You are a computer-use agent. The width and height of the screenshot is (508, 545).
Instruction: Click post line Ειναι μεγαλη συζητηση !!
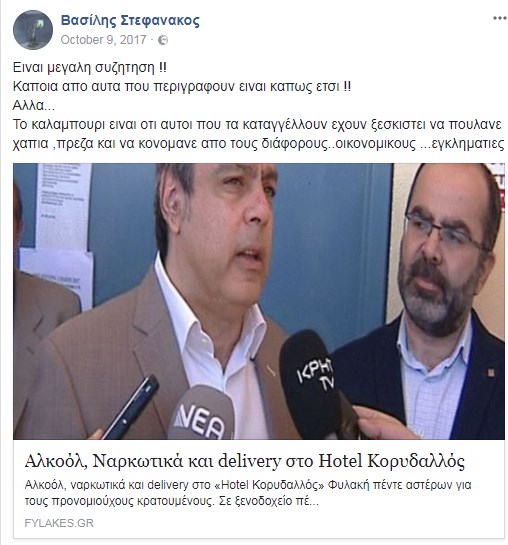click(x=90, y=67)
